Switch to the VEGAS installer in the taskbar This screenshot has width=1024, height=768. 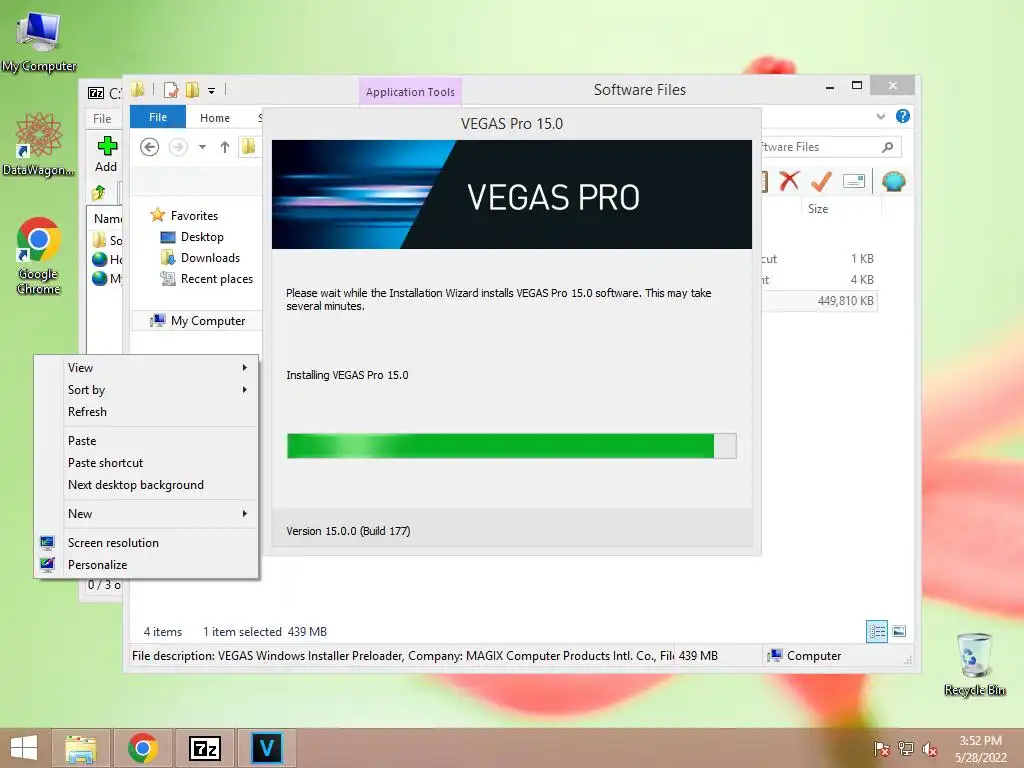pos(266,748)
